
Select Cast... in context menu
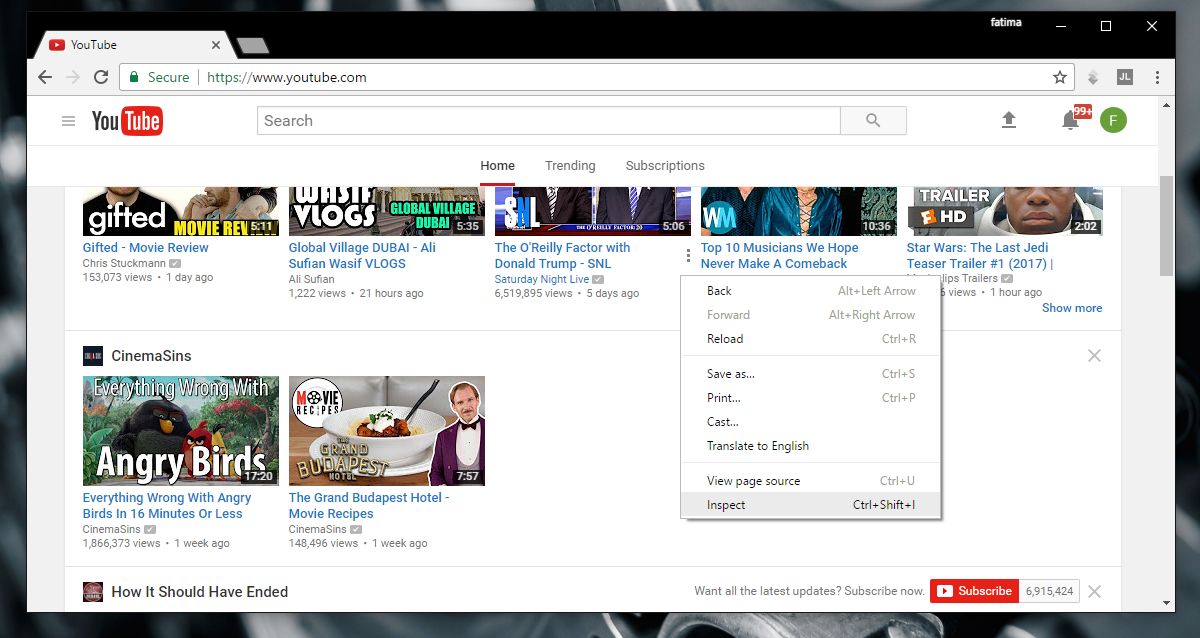pos(810,422)
